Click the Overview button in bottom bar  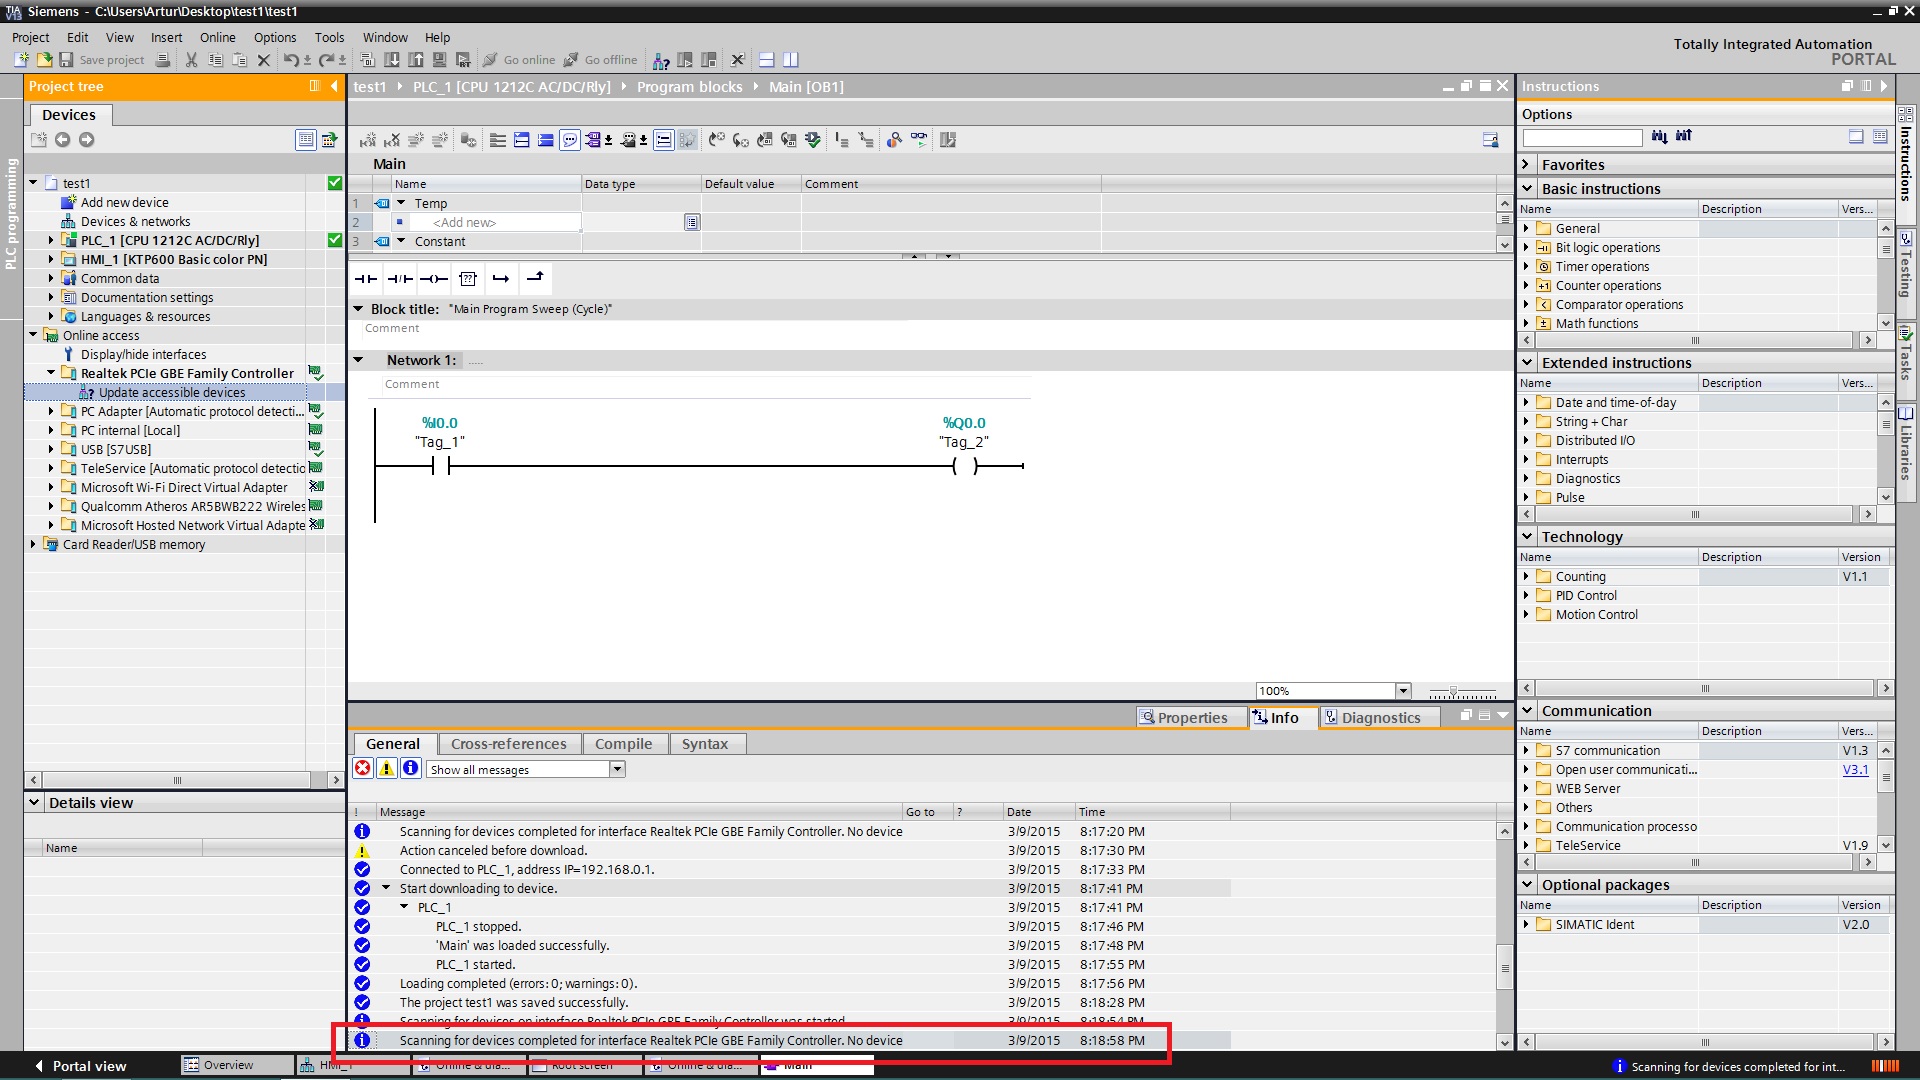(x=236, y=1066)
